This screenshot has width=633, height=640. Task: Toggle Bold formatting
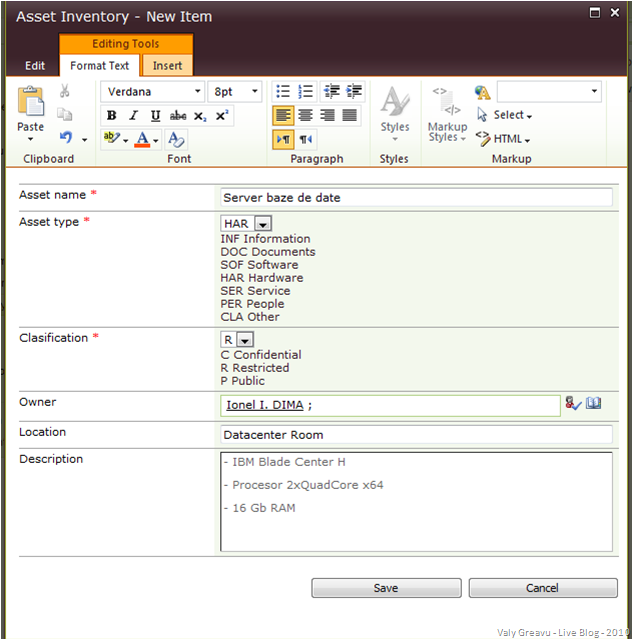pos(112,116)
